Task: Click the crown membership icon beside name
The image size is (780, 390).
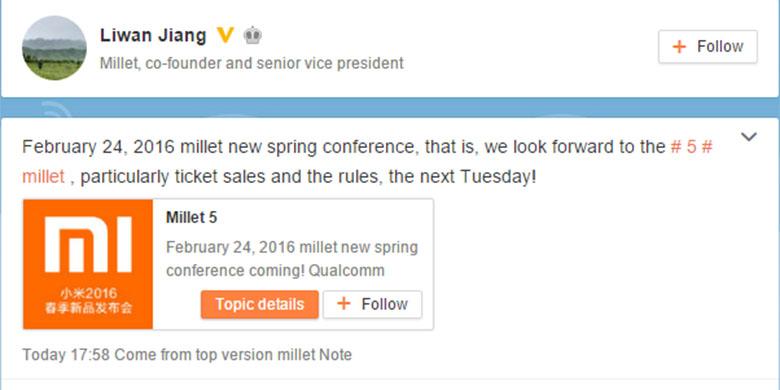Action: 253,35
